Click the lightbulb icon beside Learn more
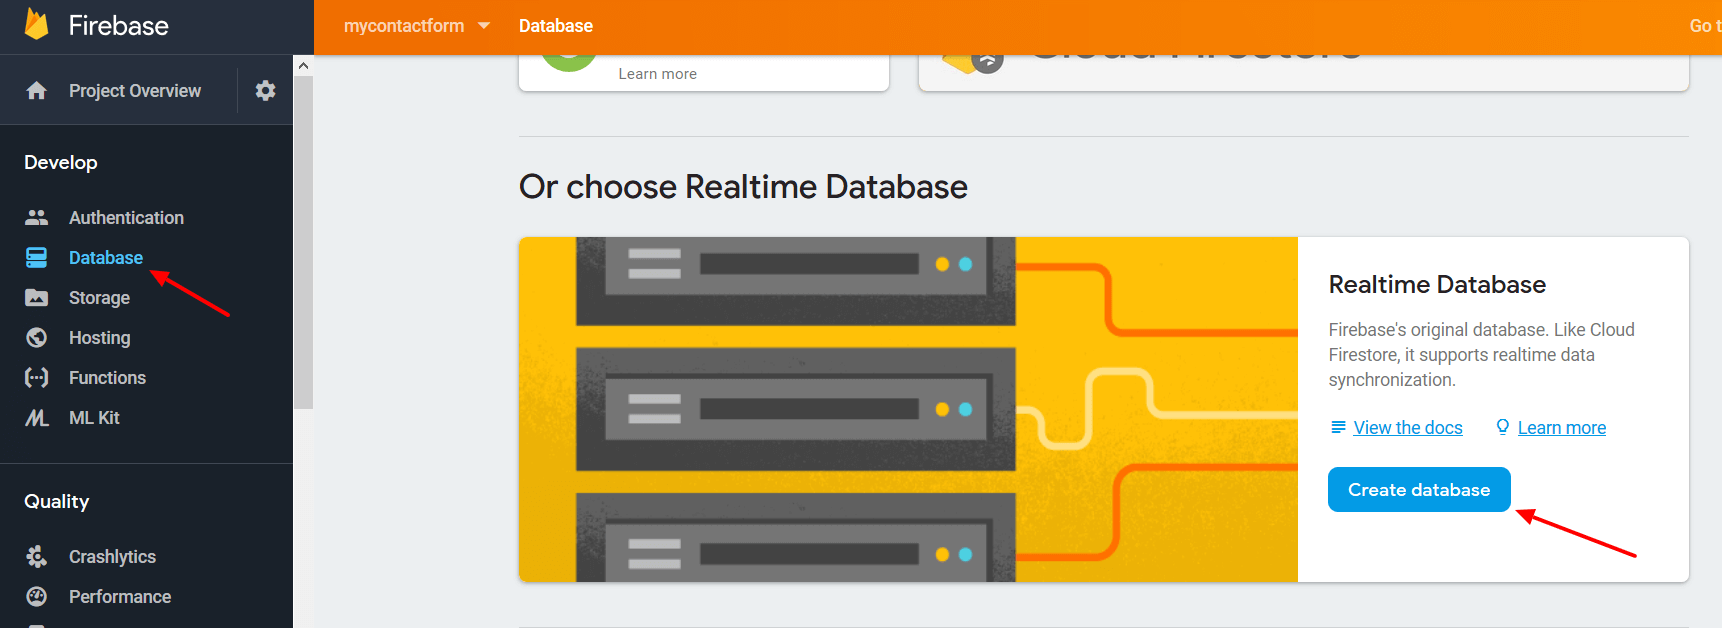 click(1502, 427)
